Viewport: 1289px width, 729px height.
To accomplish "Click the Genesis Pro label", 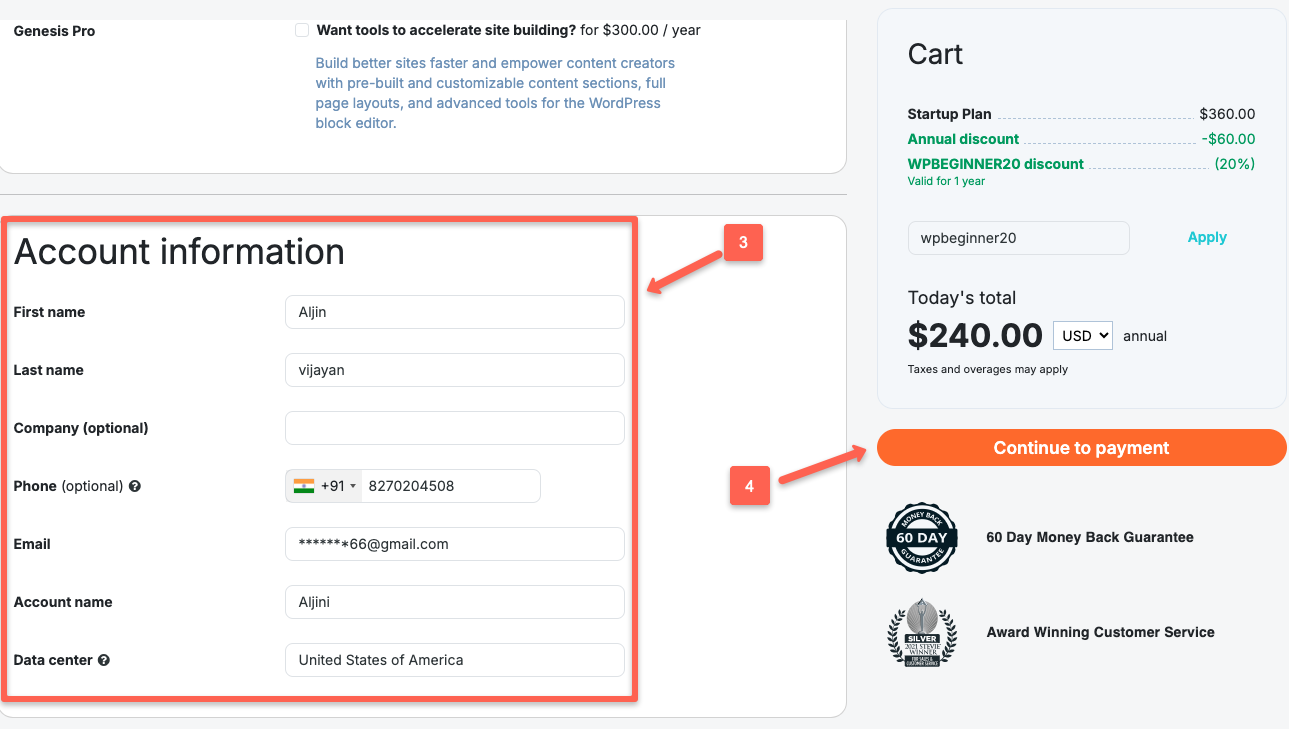I will 54,31.
